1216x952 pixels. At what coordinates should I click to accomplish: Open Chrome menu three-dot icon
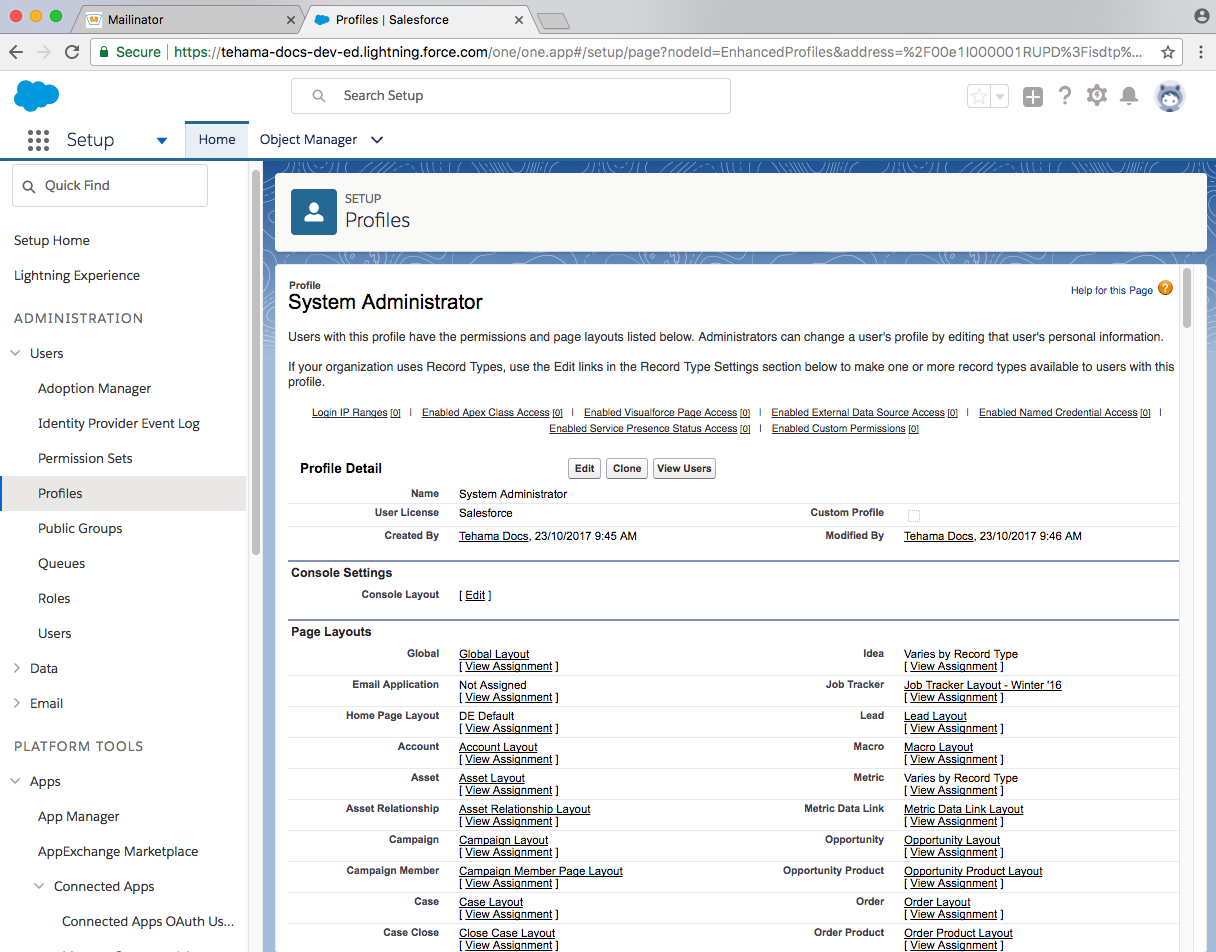pos(1199,52)
